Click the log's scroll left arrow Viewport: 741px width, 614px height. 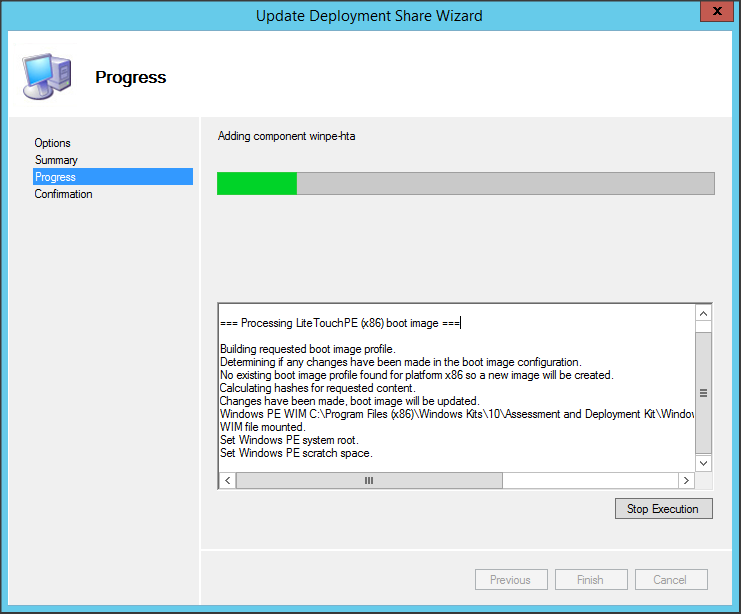click(x=227, y=480)
